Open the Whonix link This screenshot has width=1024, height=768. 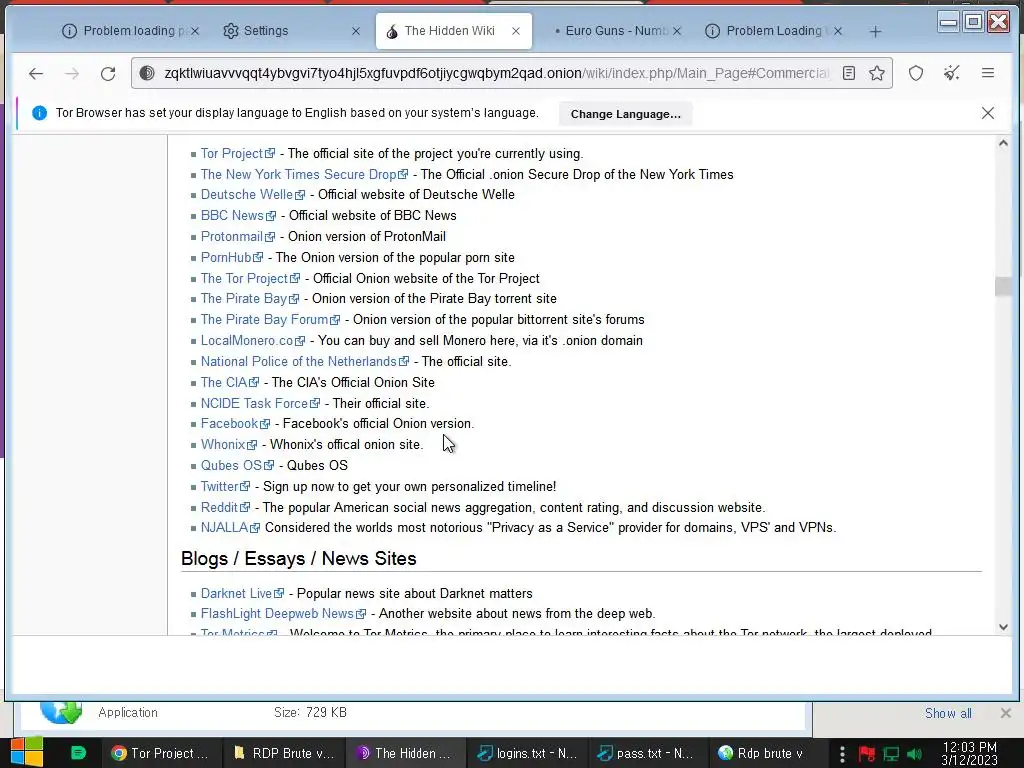(x=229, y=444)
